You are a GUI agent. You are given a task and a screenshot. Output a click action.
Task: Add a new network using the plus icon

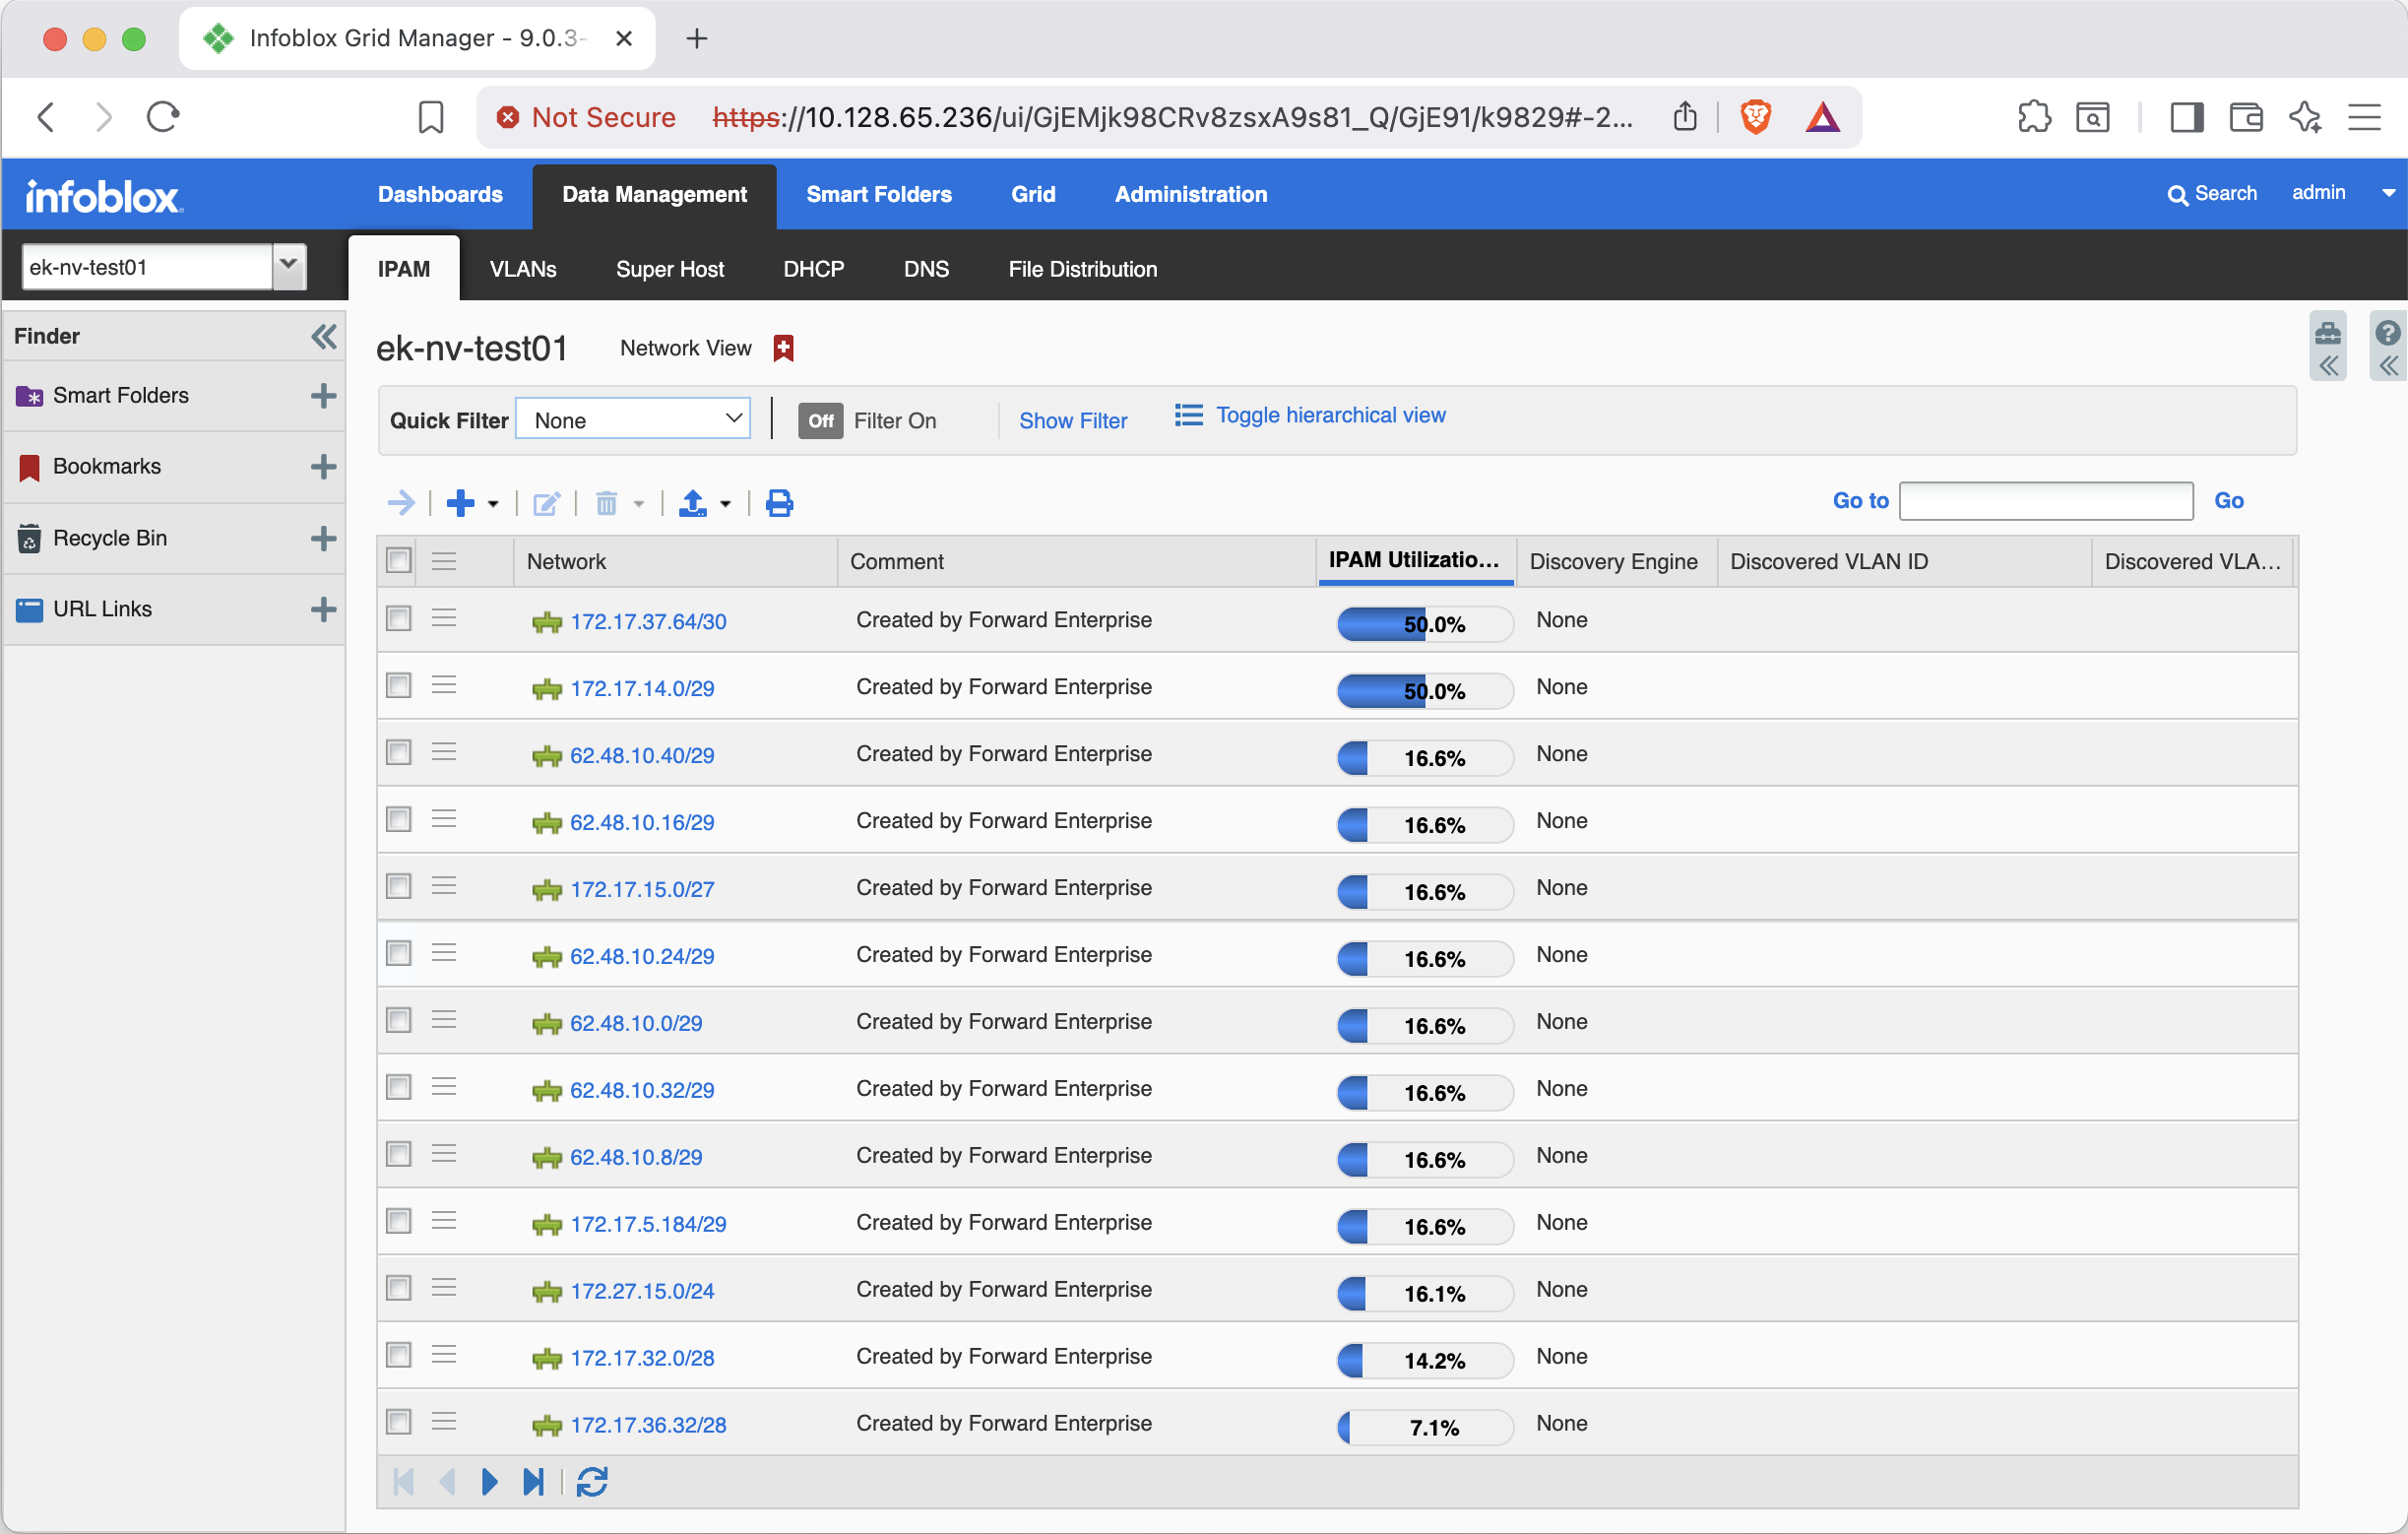[x=461, y=503]
